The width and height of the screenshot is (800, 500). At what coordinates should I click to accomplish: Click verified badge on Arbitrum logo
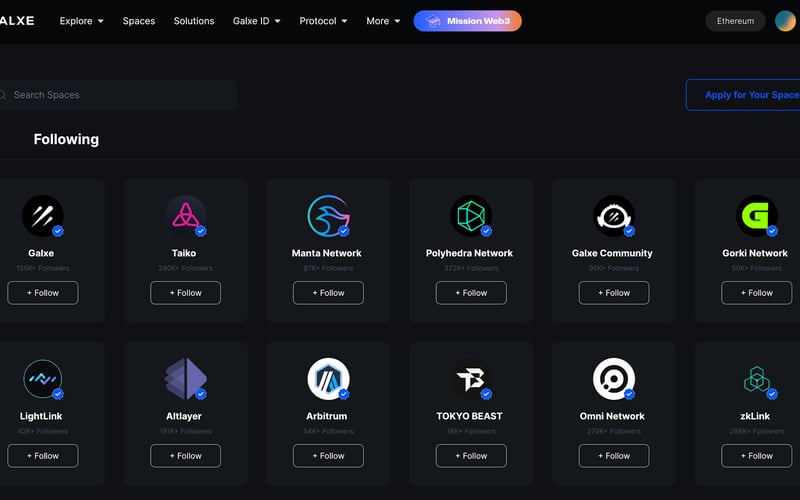pyautogui.click(x=343, y=394)
